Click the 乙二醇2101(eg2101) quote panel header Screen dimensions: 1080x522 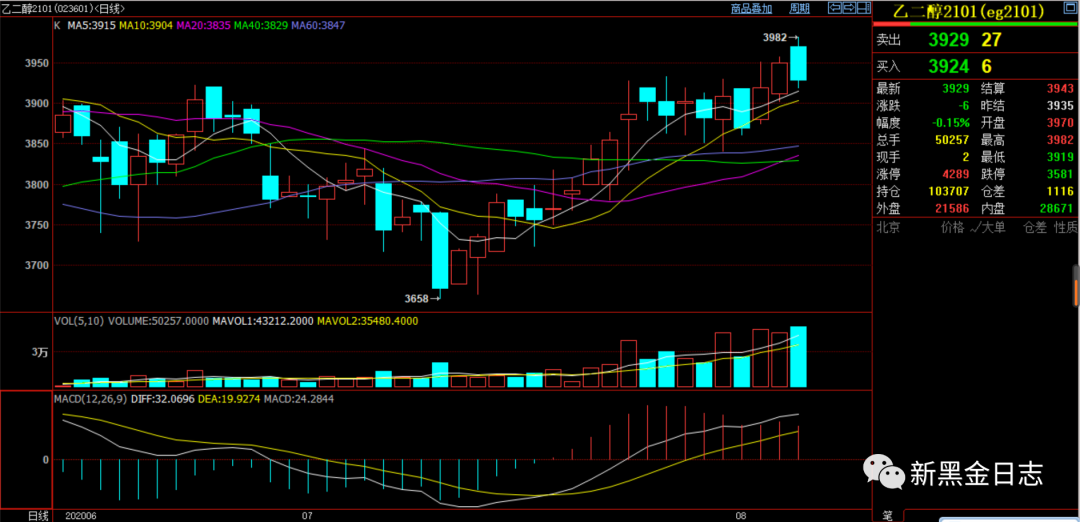tap(970, 11)
